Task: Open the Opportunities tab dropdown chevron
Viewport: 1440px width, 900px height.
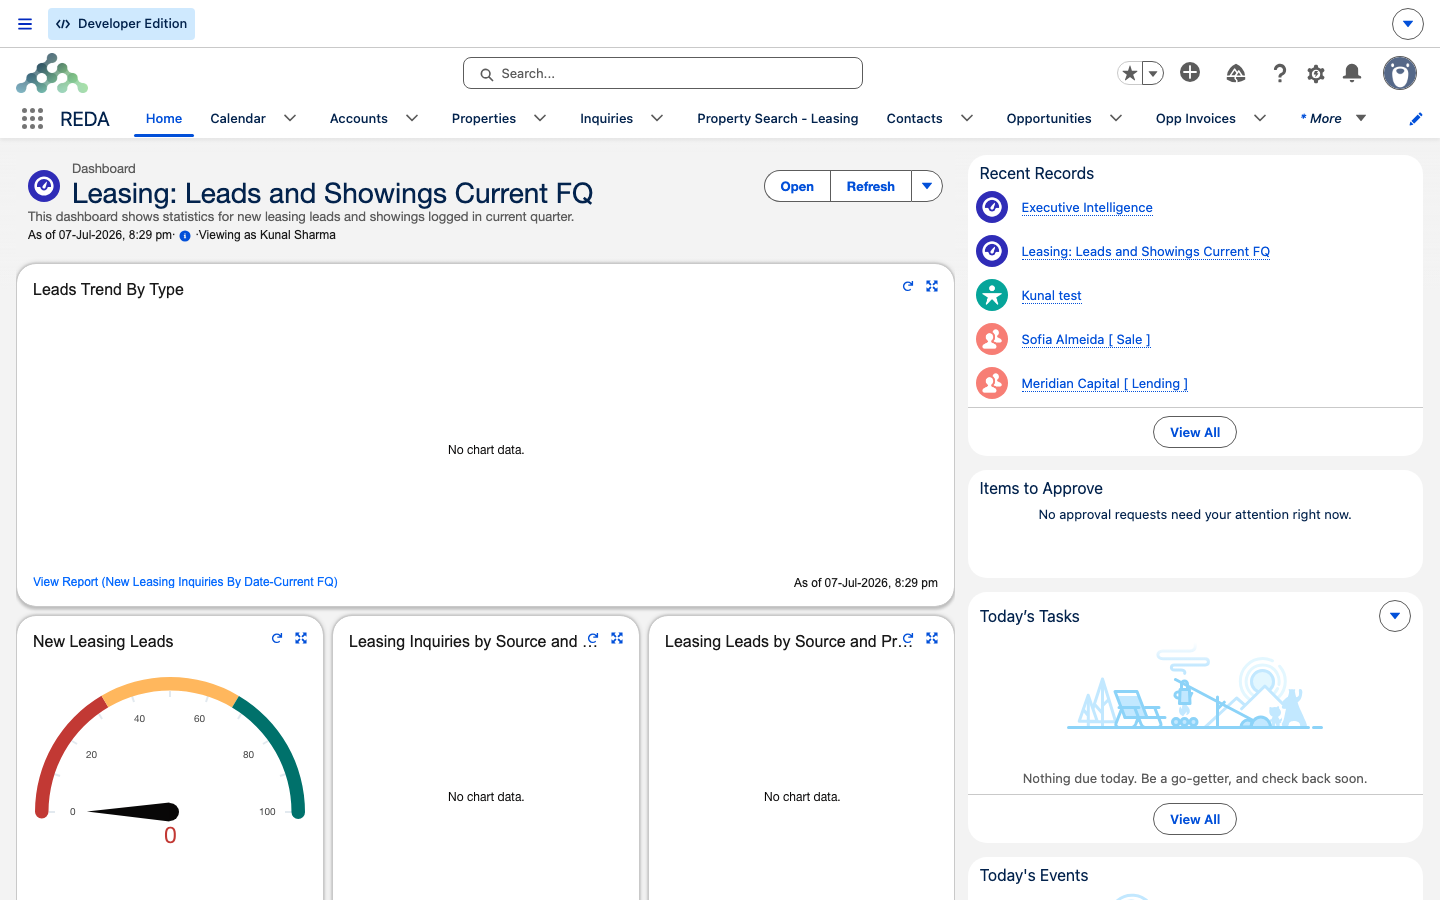Action: point(1116,118)
